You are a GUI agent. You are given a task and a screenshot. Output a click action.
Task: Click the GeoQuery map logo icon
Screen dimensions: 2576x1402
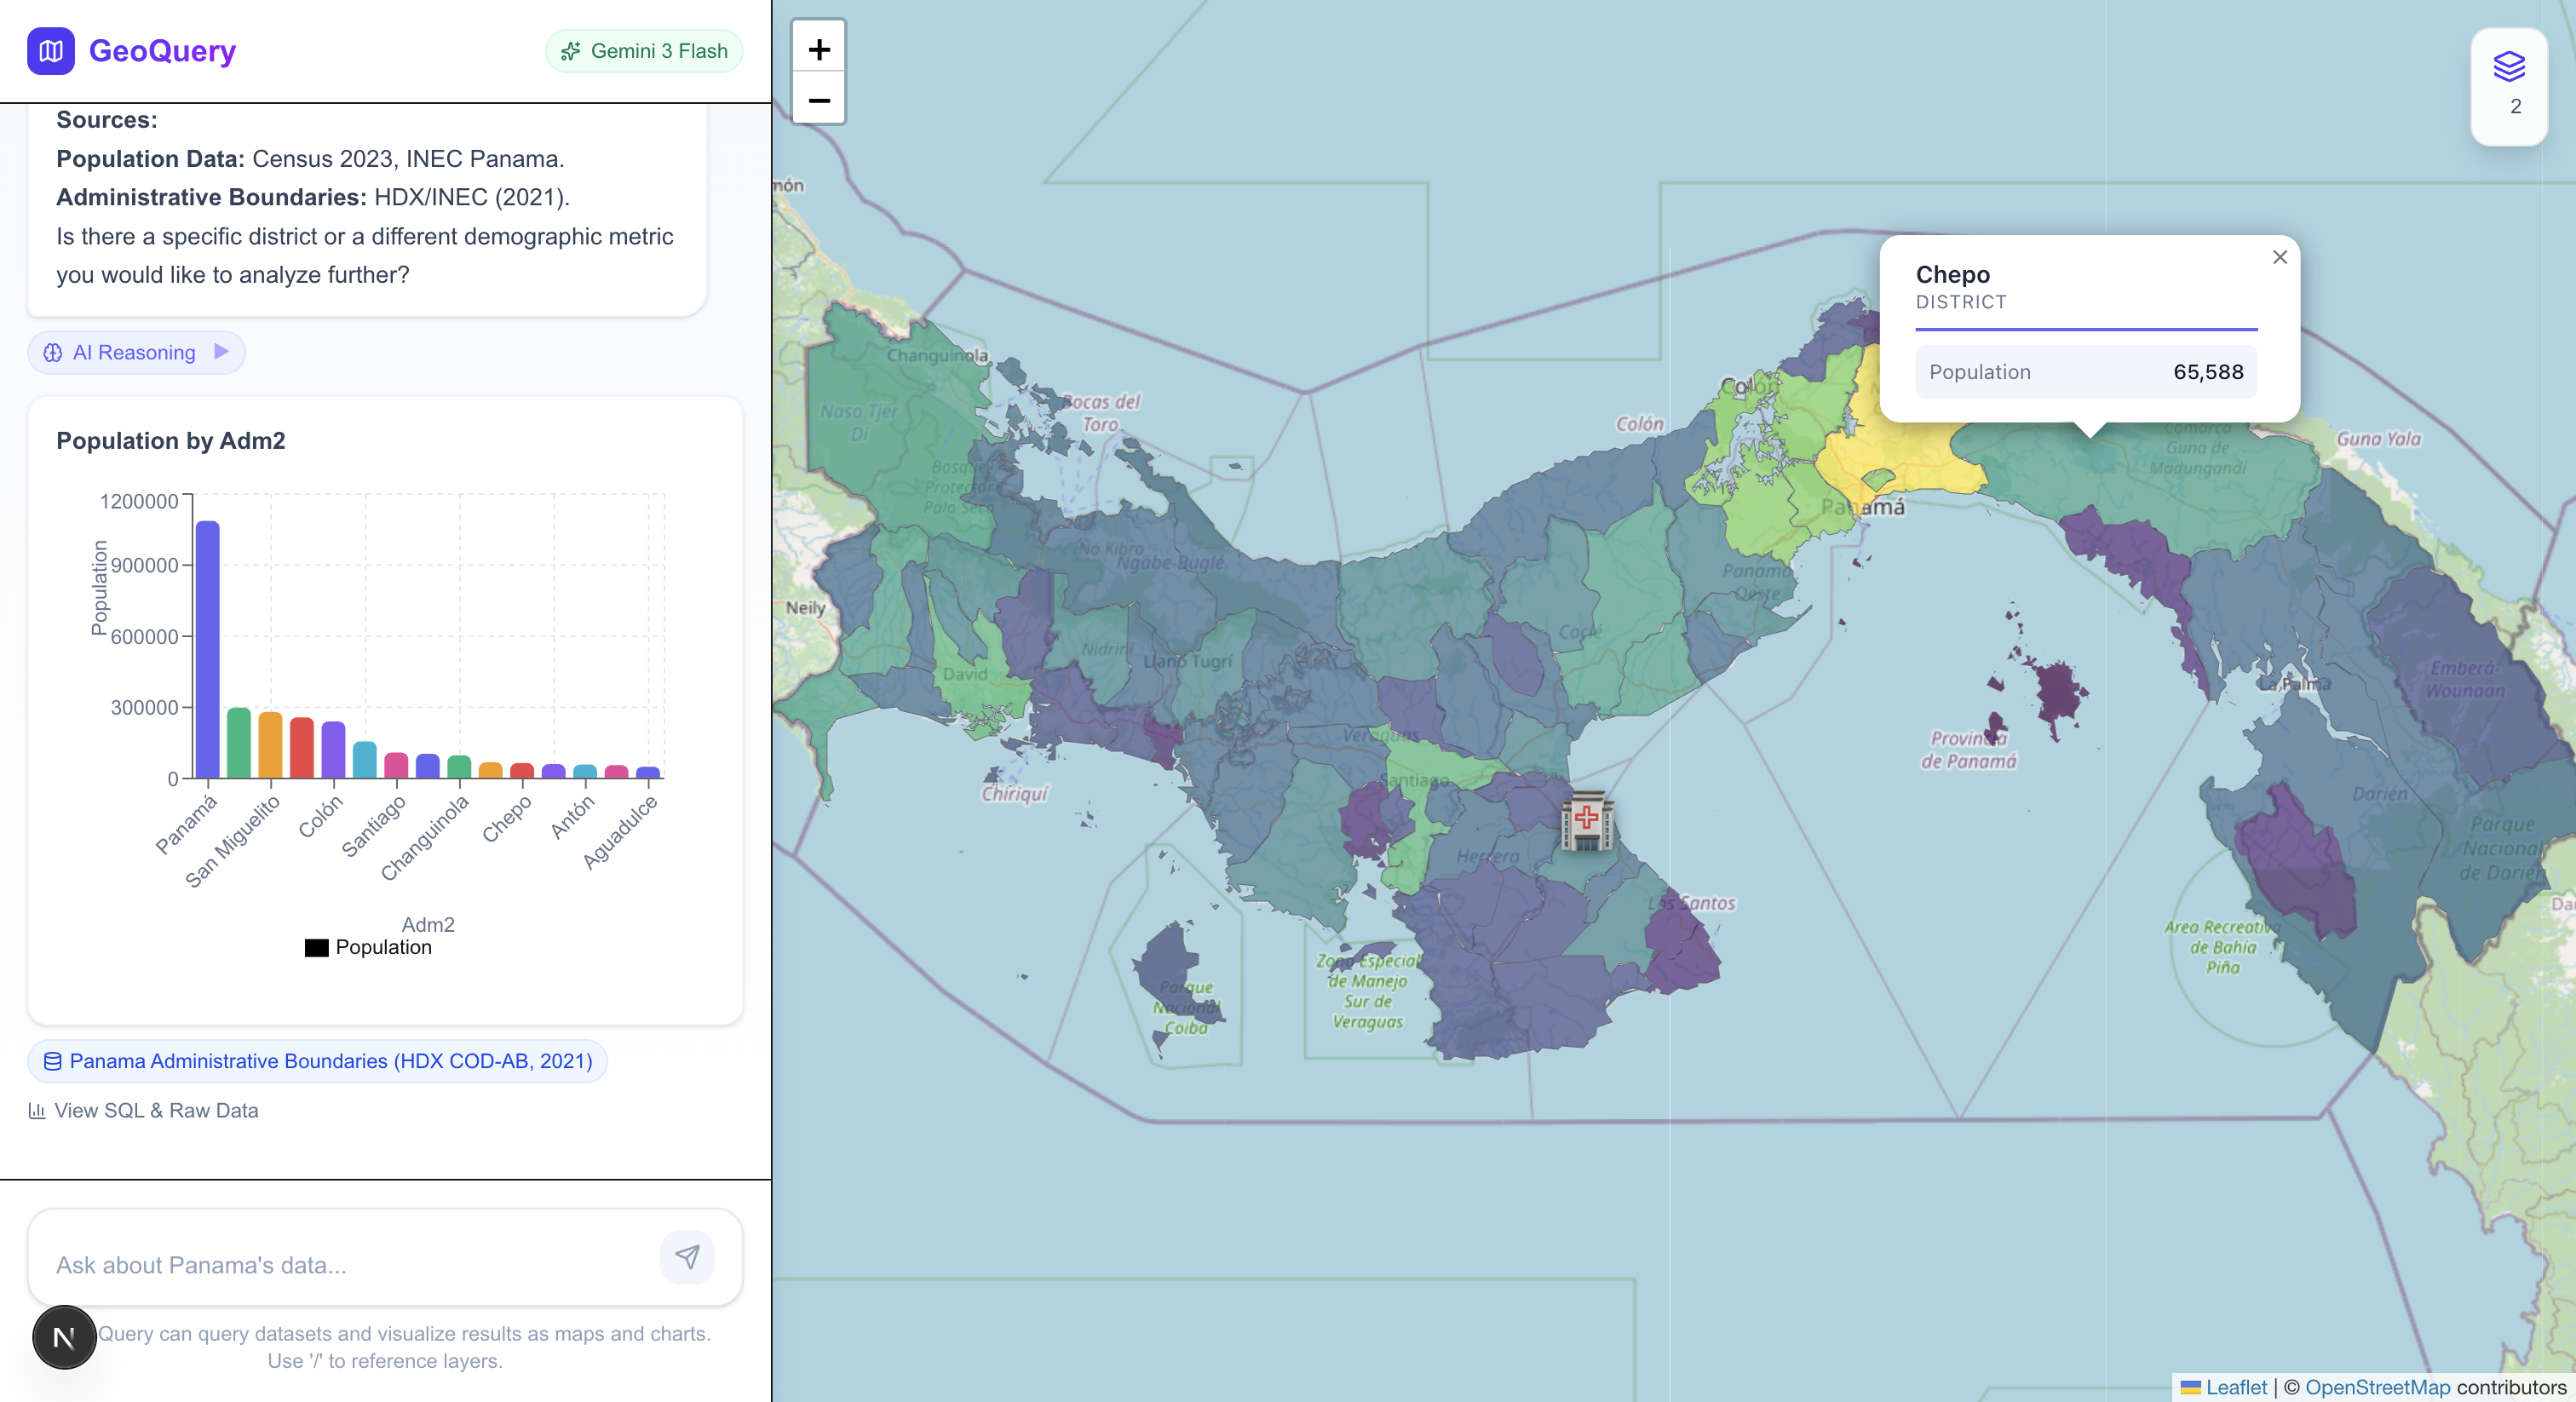[50, 50]
